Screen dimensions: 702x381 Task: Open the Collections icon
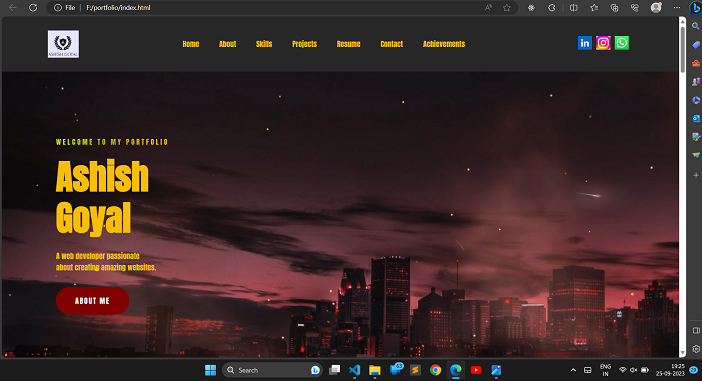614,8
